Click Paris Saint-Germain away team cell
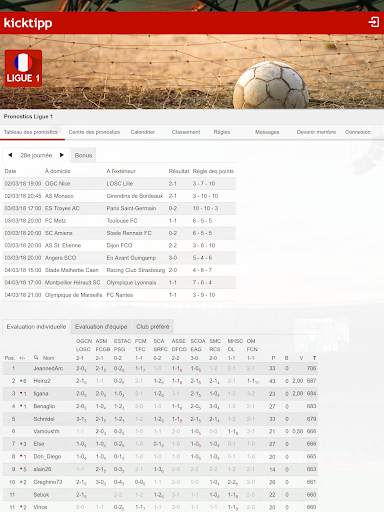The image size is (384, 512). coord(131,208)
